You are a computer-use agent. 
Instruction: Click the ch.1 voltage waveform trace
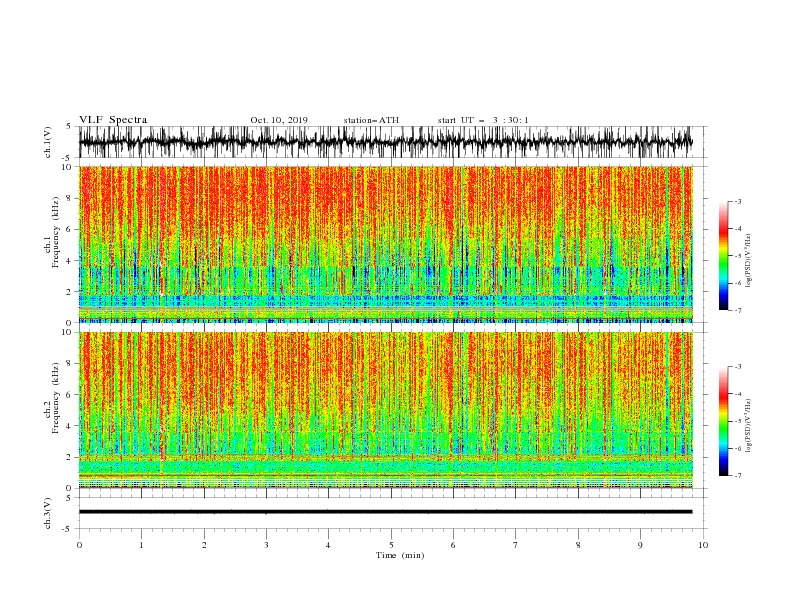[x=385, y=142]
